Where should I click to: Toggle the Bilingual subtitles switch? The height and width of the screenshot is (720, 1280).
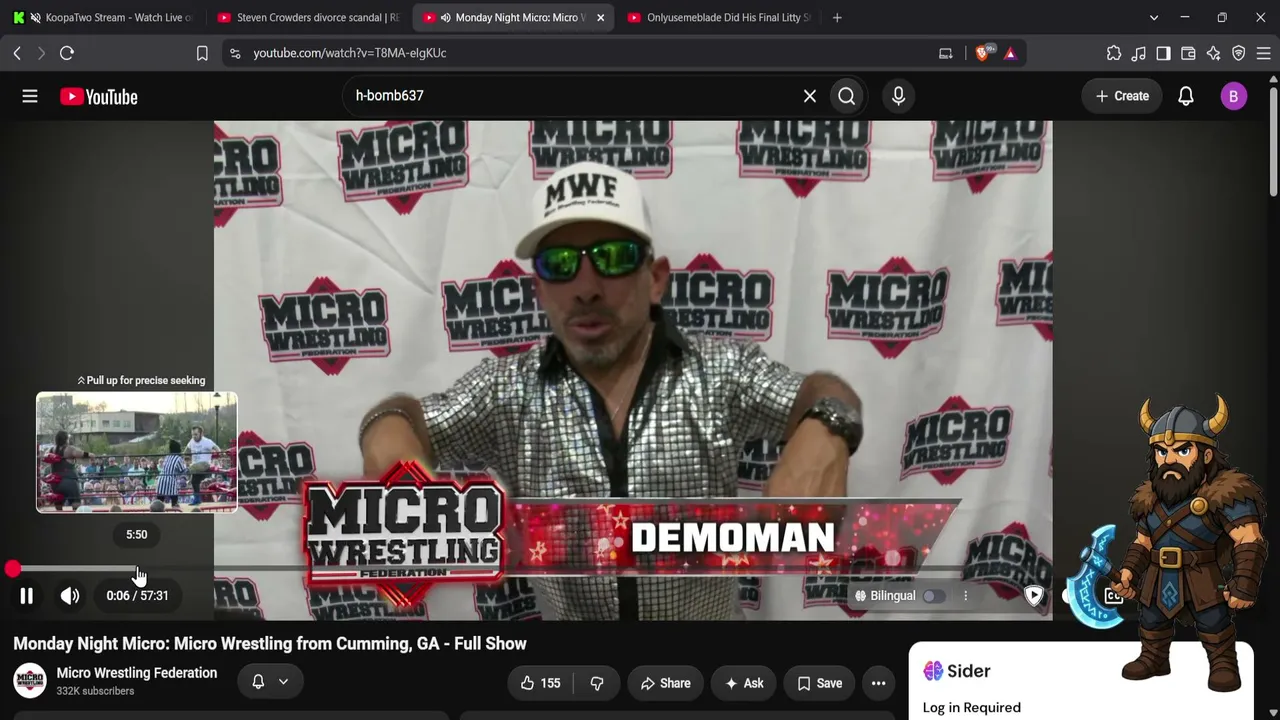933,596
